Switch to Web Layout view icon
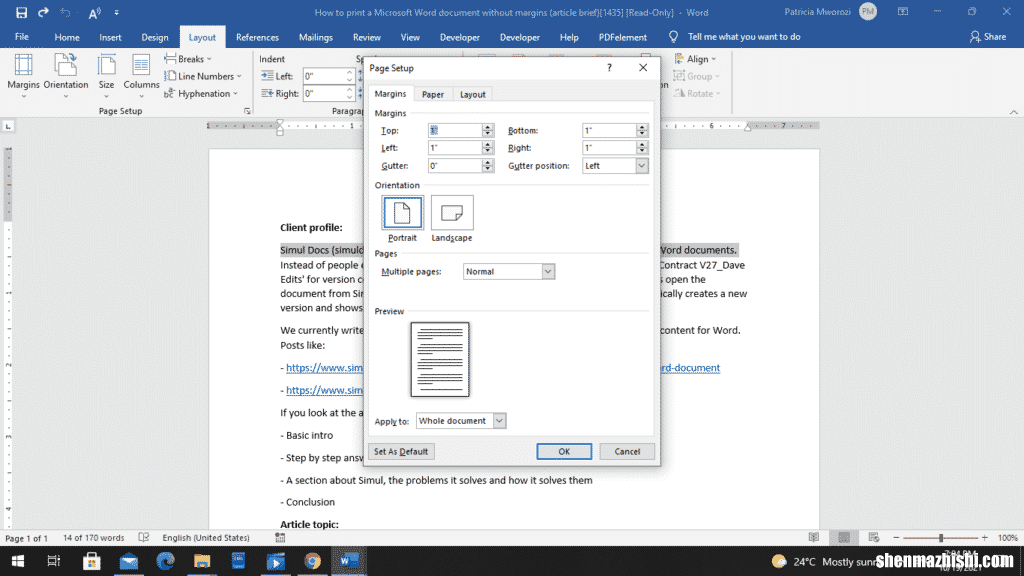The width and height of the screenshot is (1024, 576). 874,537
